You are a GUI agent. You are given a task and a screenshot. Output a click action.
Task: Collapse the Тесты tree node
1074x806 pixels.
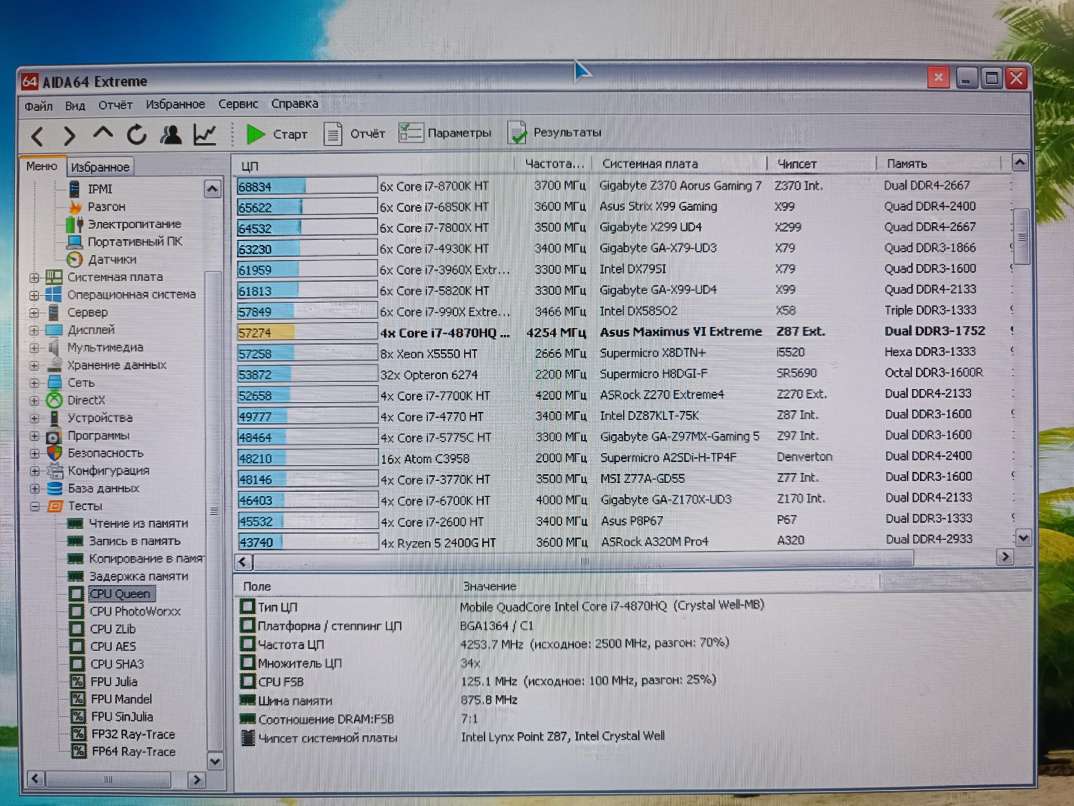coord(34,507)
